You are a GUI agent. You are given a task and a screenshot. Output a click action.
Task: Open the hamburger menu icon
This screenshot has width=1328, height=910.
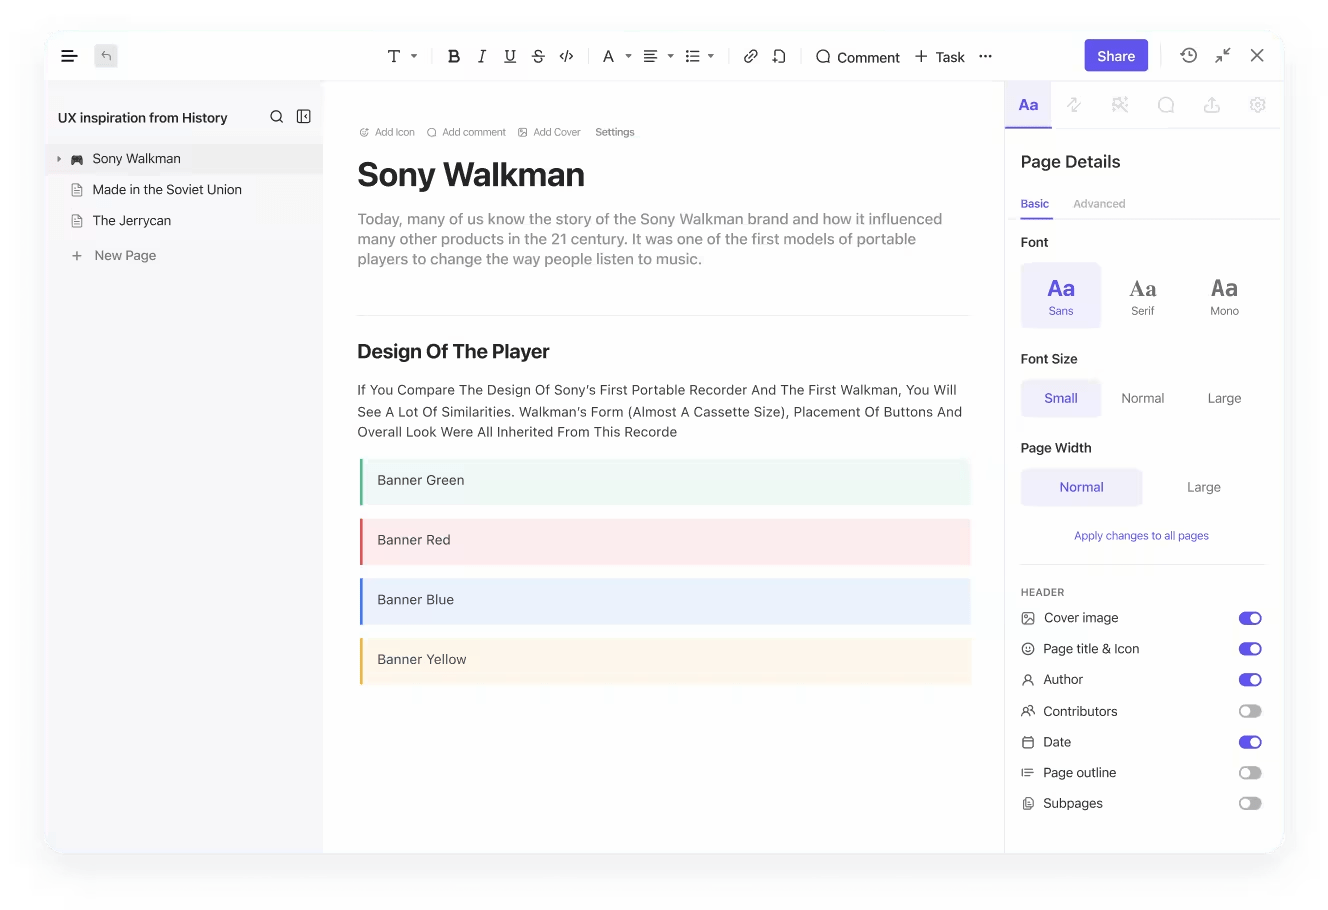tap(69, 56)
